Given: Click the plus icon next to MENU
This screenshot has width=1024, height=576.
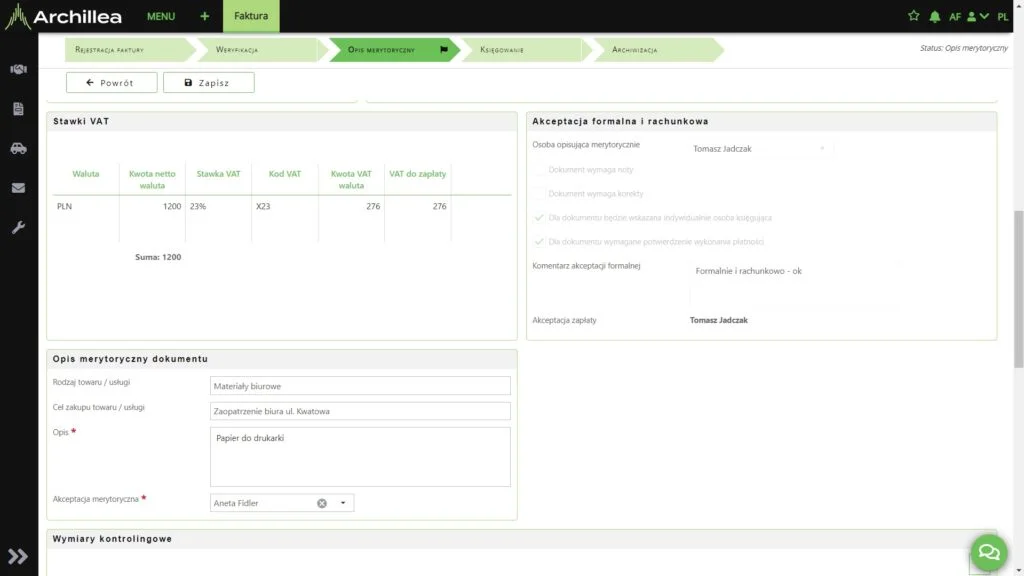Looking at the screenshot, I should (204, 16).
